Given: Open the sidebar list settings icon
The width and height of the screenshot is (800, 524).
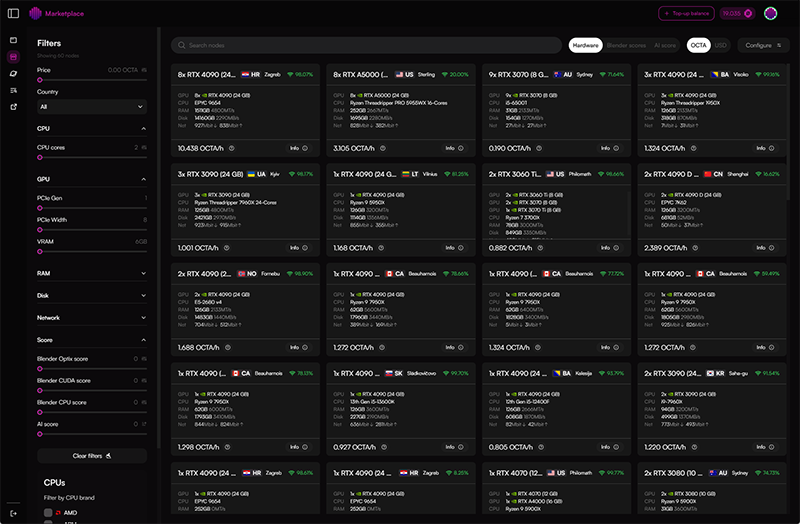Looking at the screenshot, I should [x=14, y=90].
